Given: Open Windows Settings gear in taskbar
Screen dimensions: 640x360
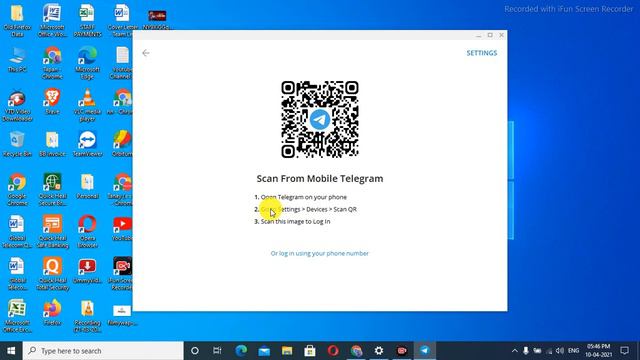Looking at the screenshot, I should click(x=379, y=351).
